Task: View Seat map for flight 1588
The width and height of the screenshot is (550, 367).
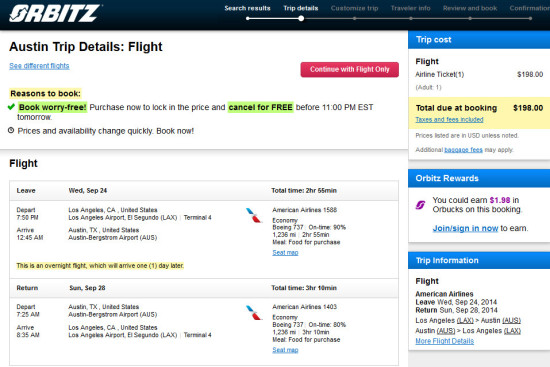Action: tap(285, 253)
